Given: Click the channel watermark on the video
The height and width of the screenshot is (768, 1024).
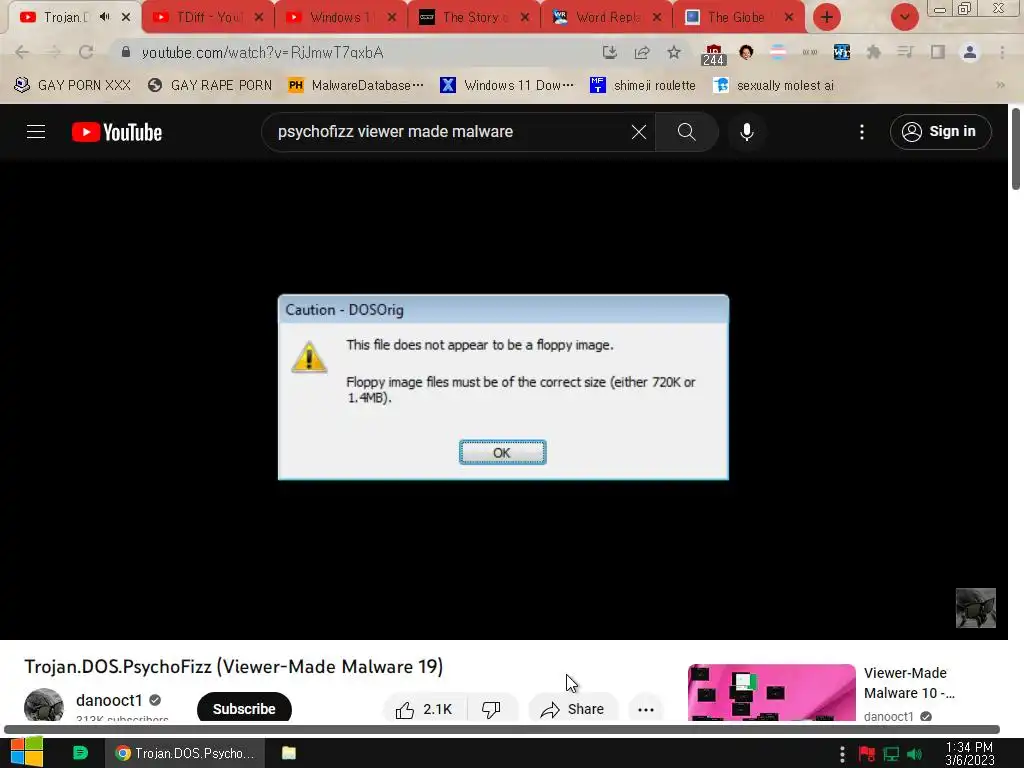Looking at the screenshot, I should pyautogui.click(x=976, y=608).
